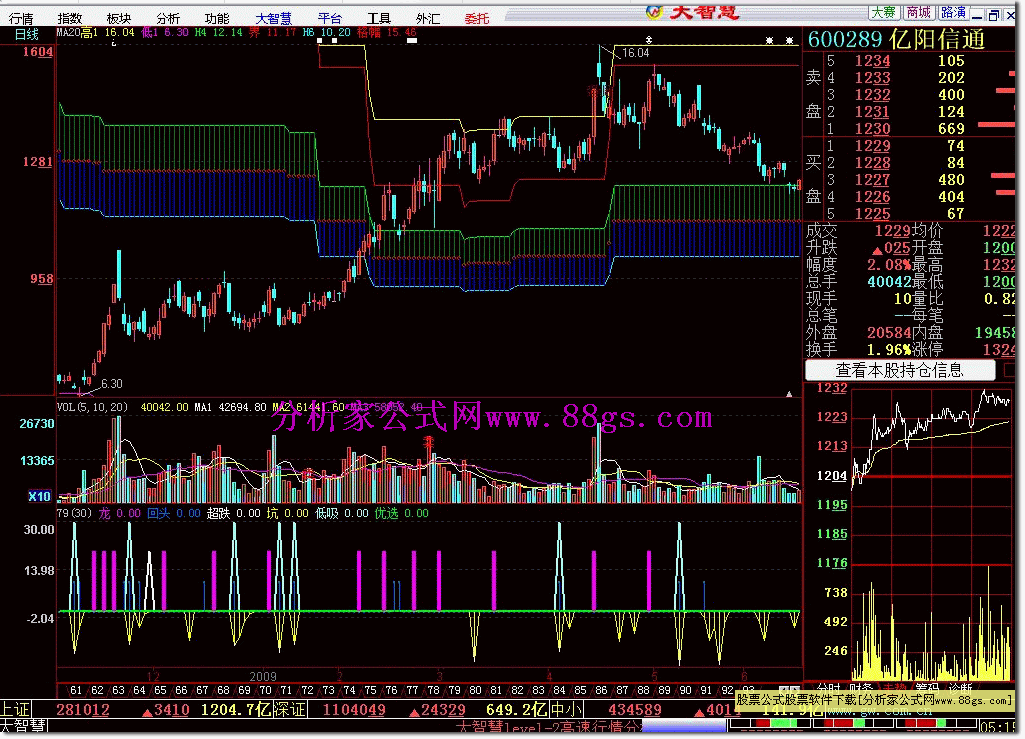Click sell-1 price 1230
The width and height of the screenshot is (1025, 739).
click(872, 129)
